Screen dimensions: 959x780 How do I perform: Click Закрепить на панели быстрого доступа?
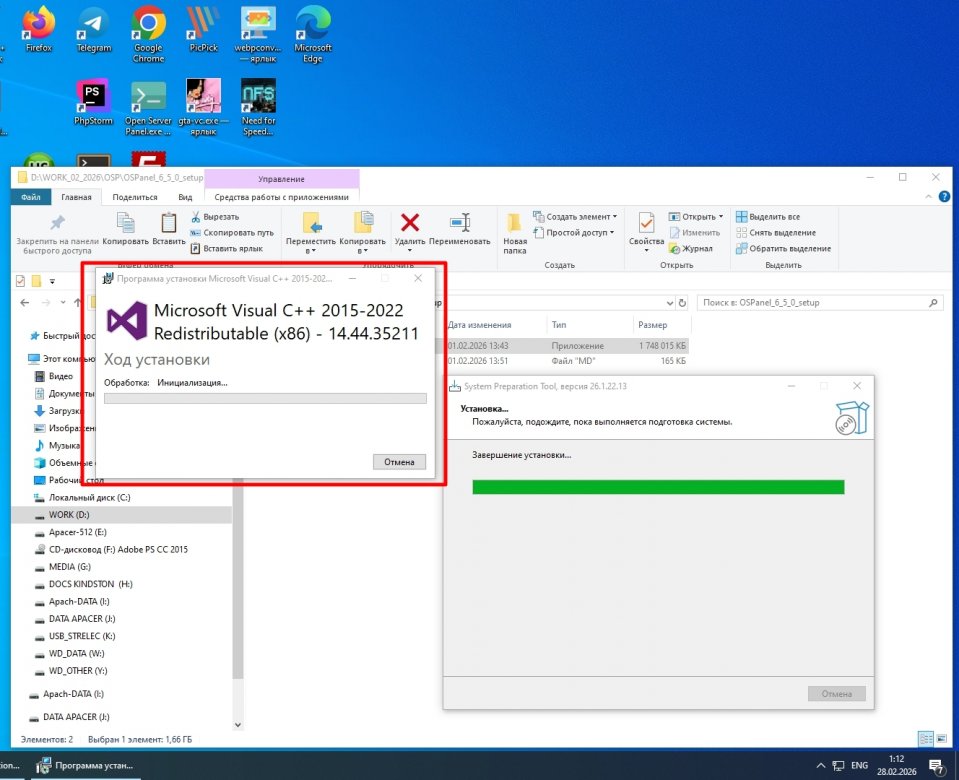click(x=57, y=234)
